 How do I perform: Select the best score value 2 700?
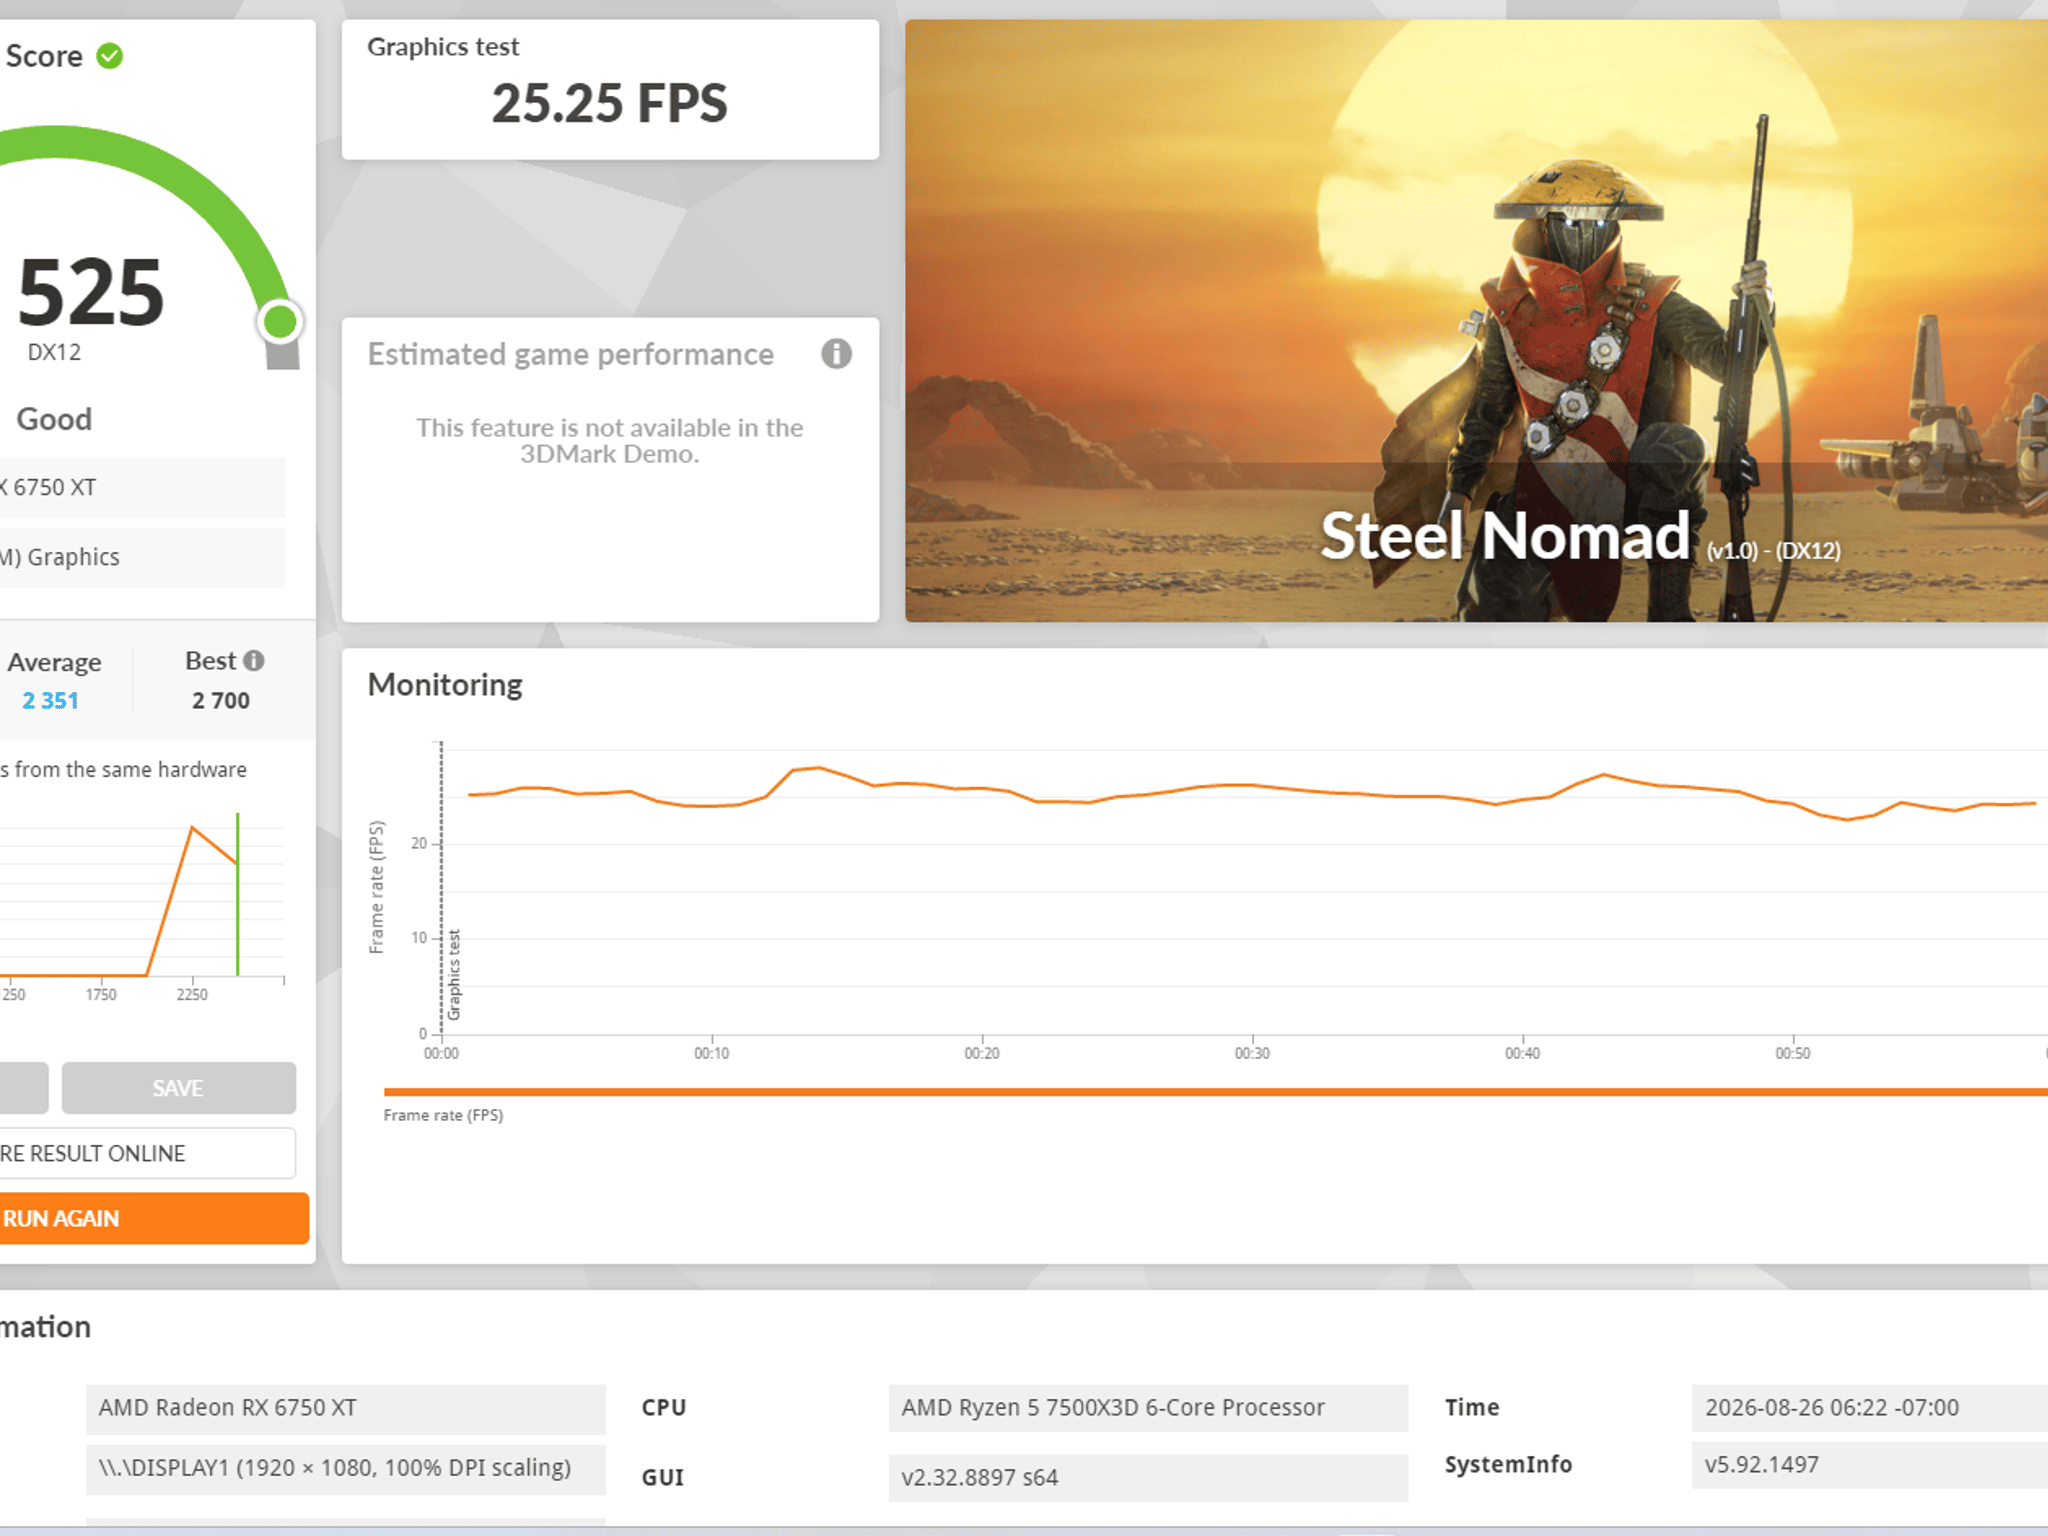tap(221, 700)
